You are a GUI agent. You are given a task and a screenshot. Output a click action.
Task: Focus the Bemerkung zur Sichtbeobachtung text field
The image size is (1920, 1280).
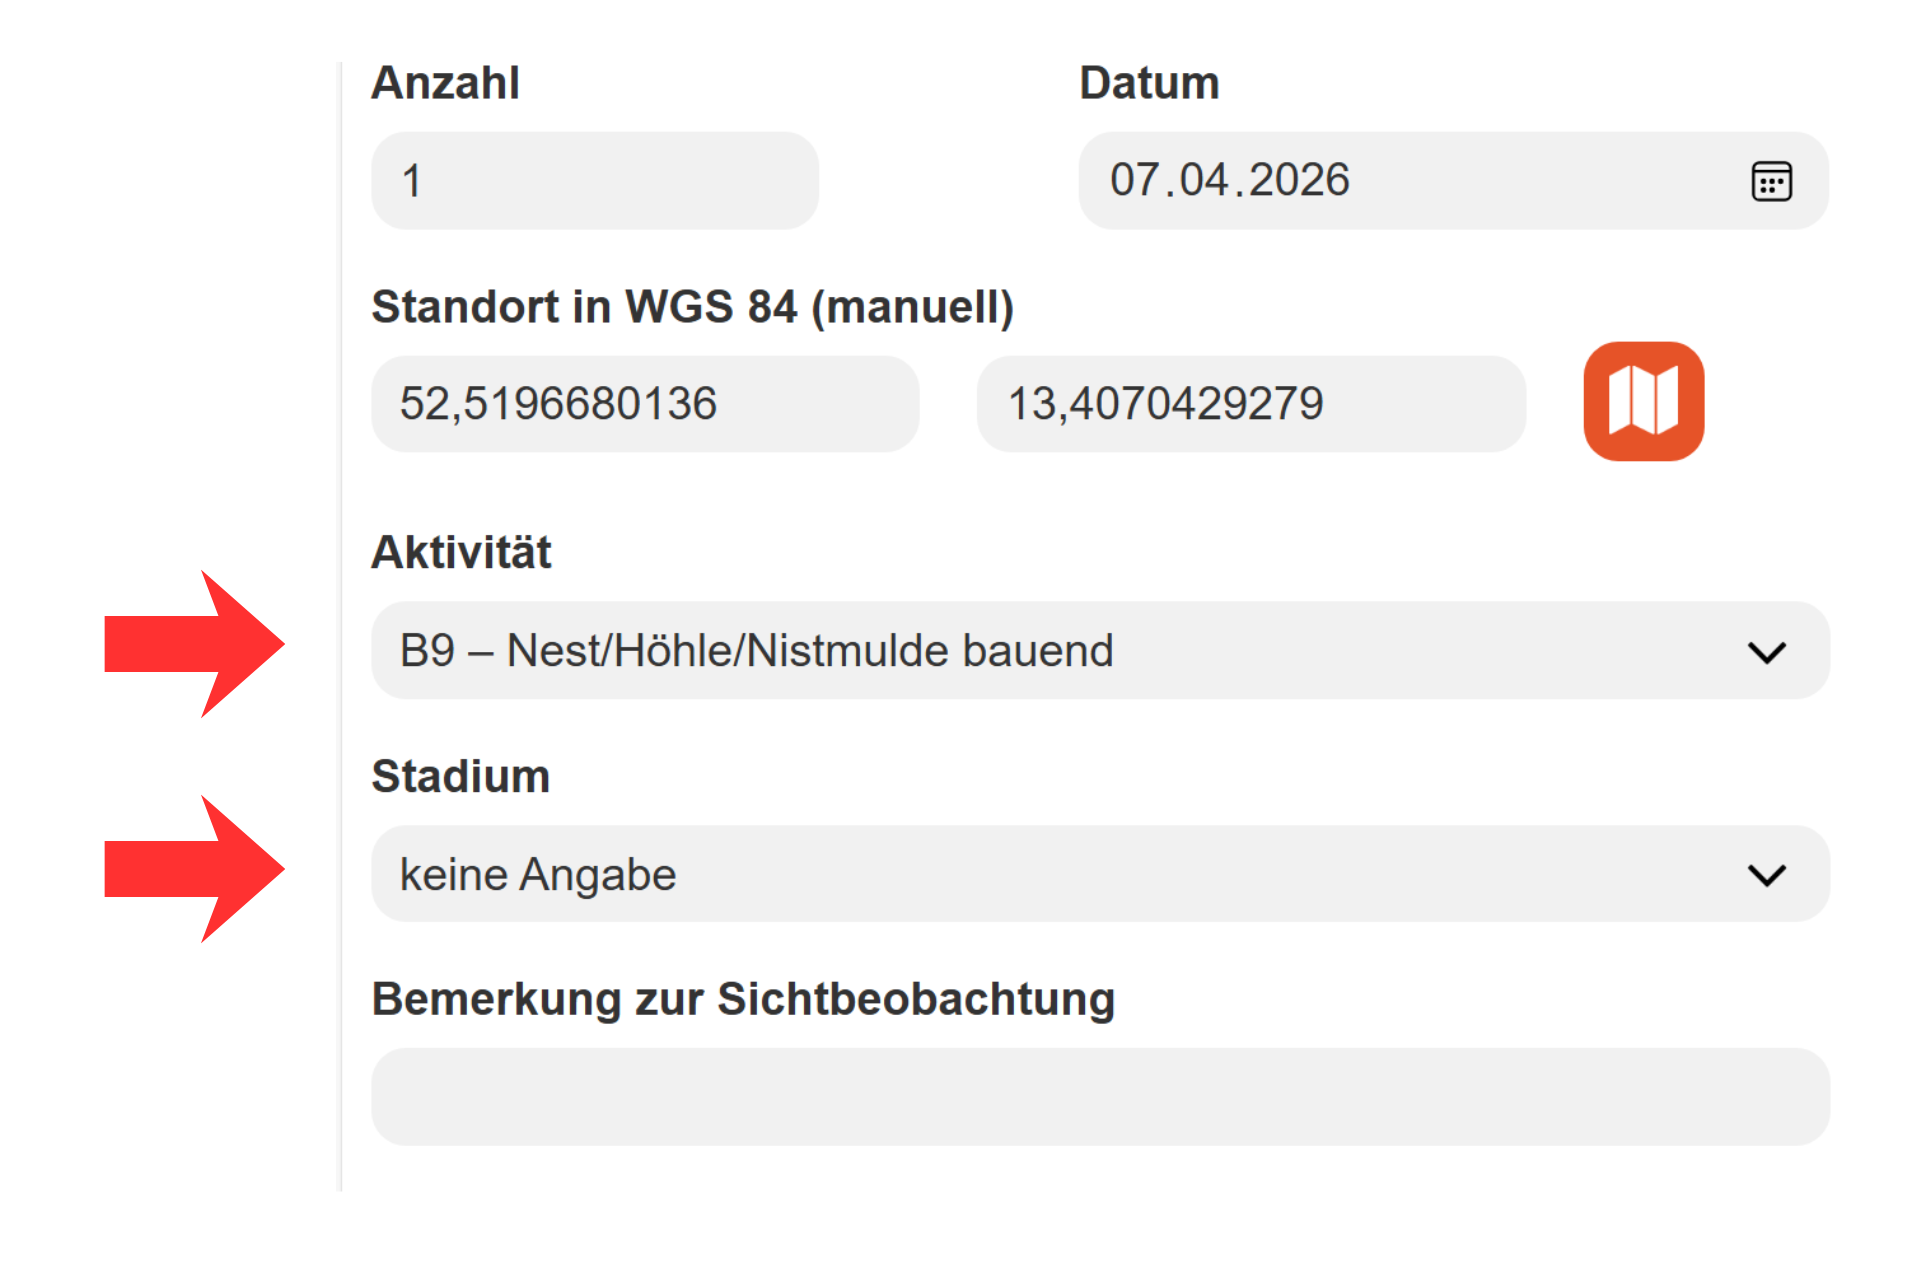pos(1100,1097)
